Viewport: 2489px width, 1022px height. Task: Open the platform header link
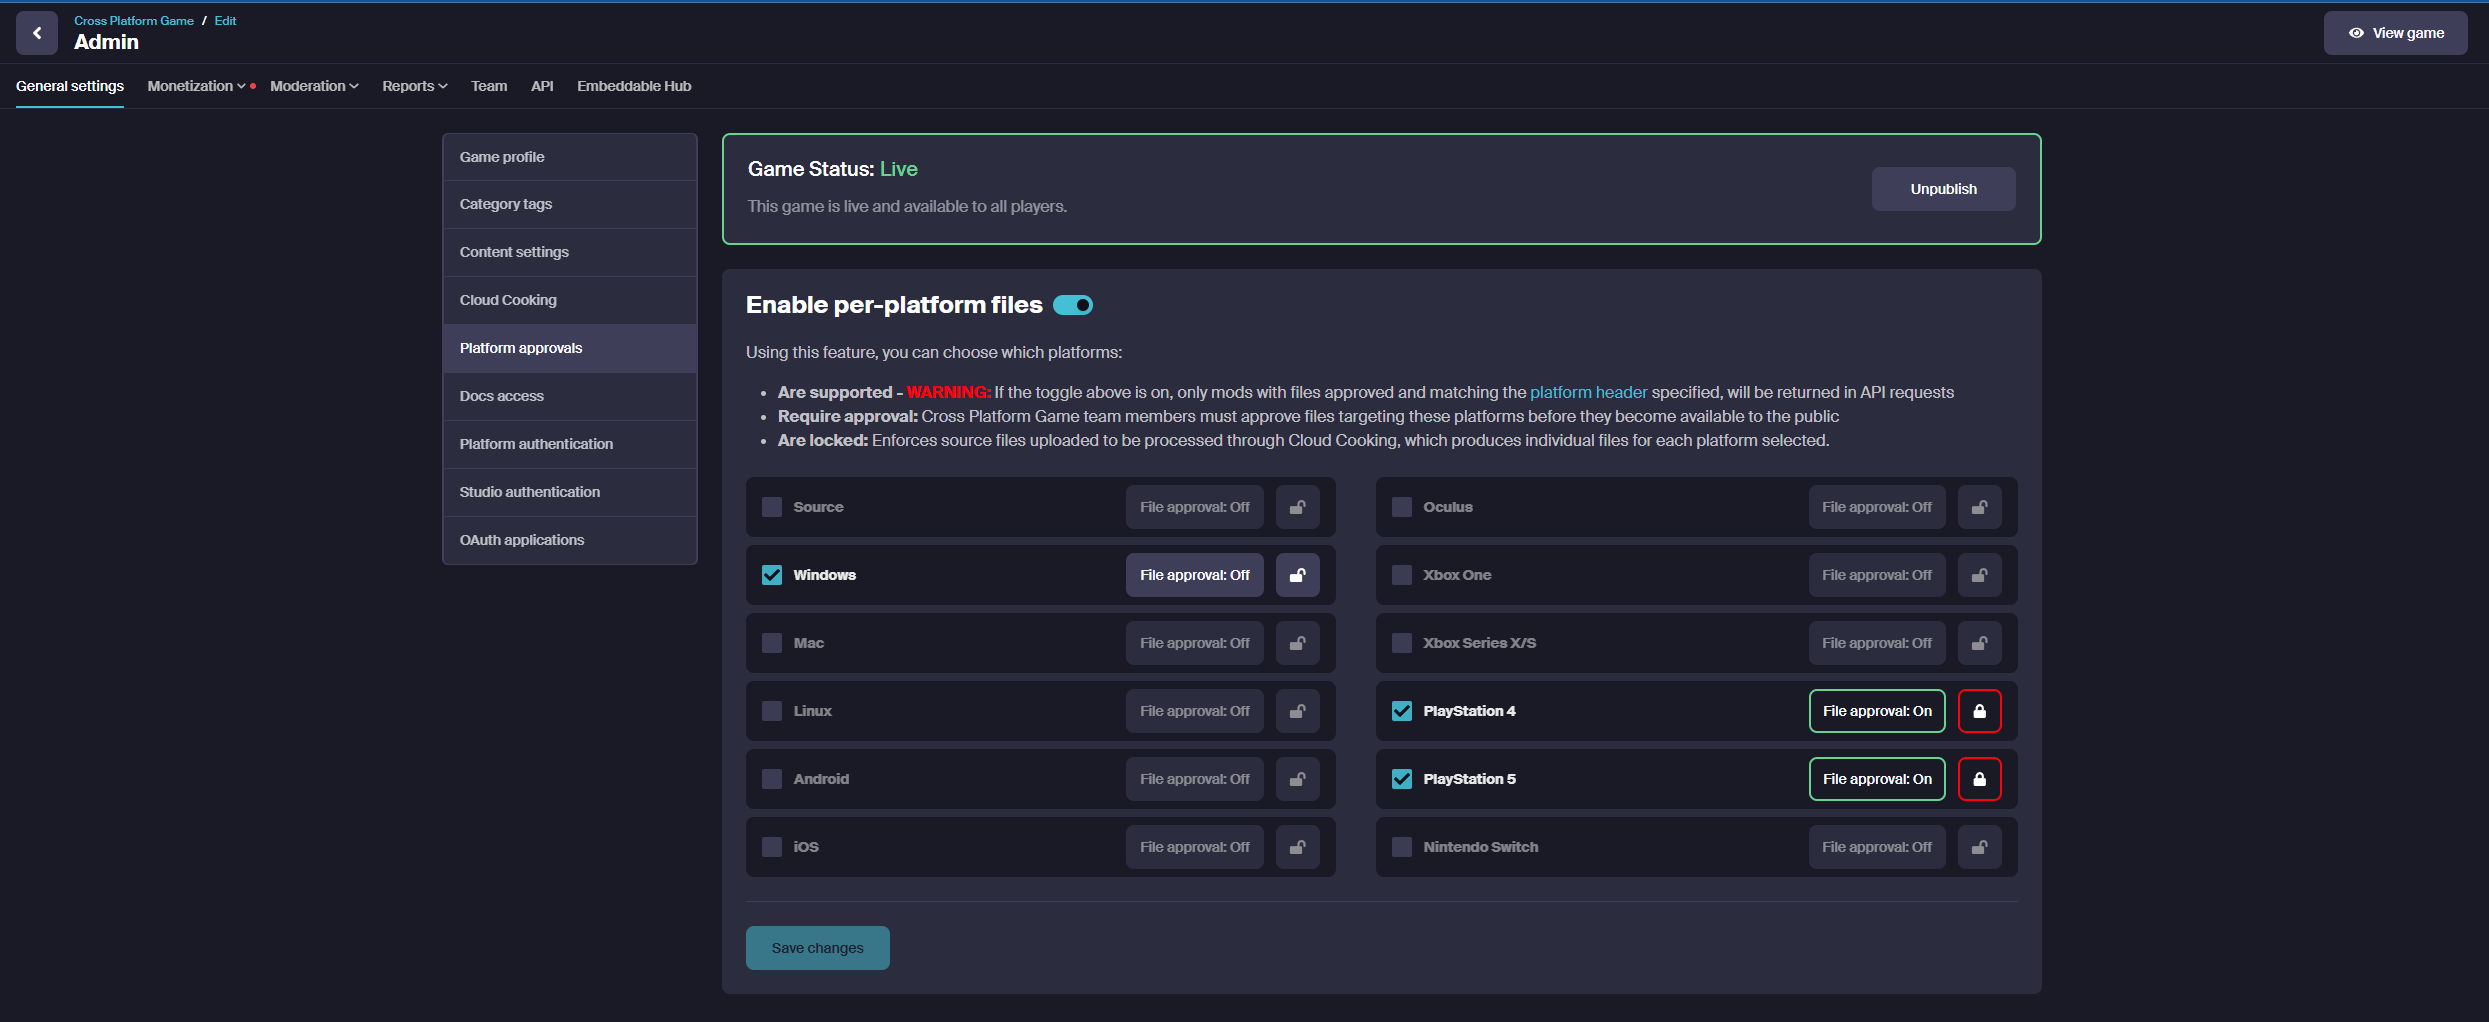[1588, 392]
